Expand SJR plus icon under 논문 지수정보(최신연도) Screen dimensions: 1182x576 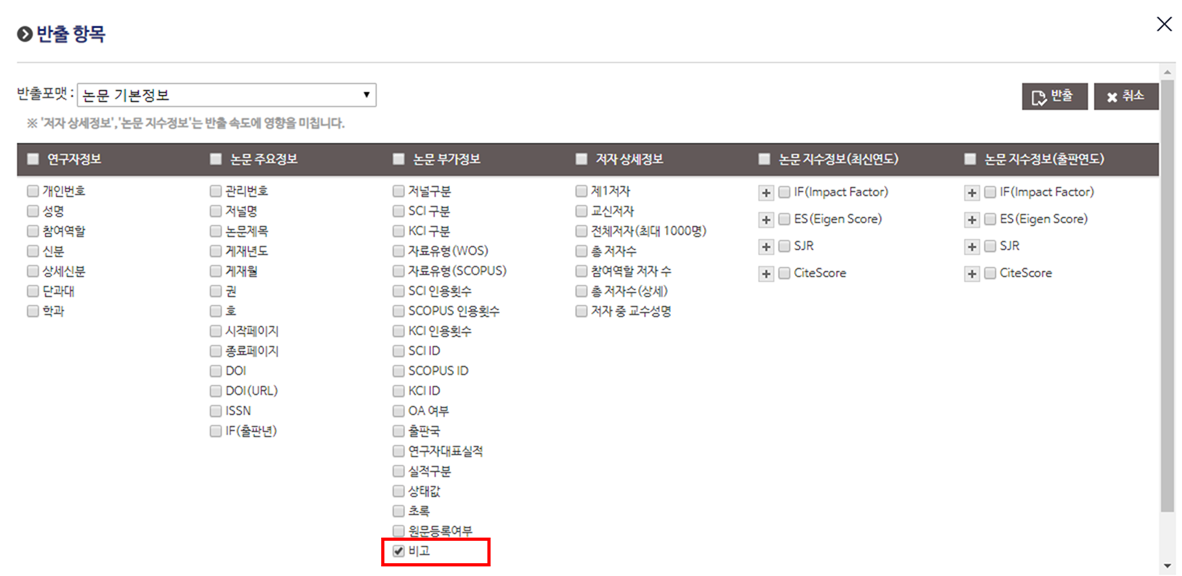[767, 246]
